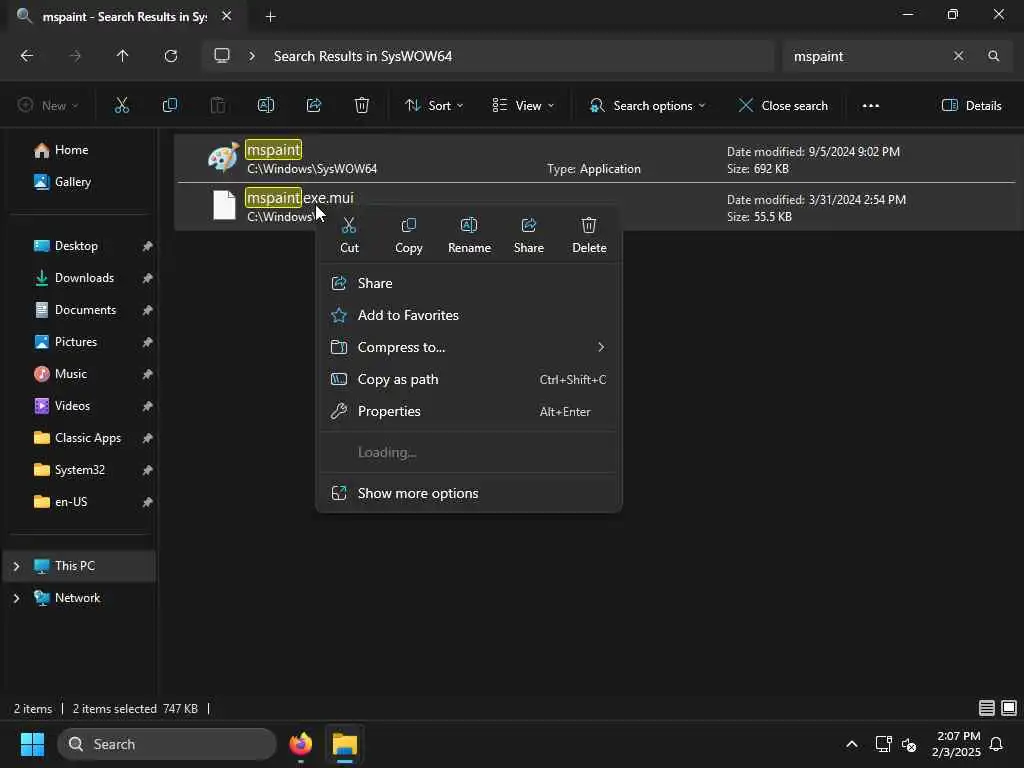Select the mspaint.exe.mui file icon
Image resolution: width=1024 pixels, height=768 pixels.
click(224, 205)
